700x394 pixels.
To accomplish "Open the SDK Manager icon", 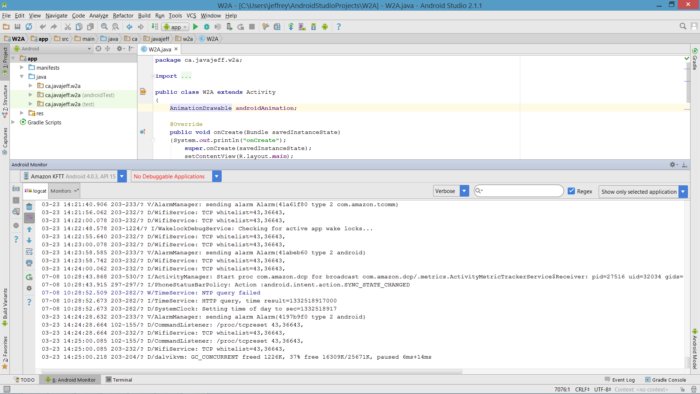I will tap(313, 27).
